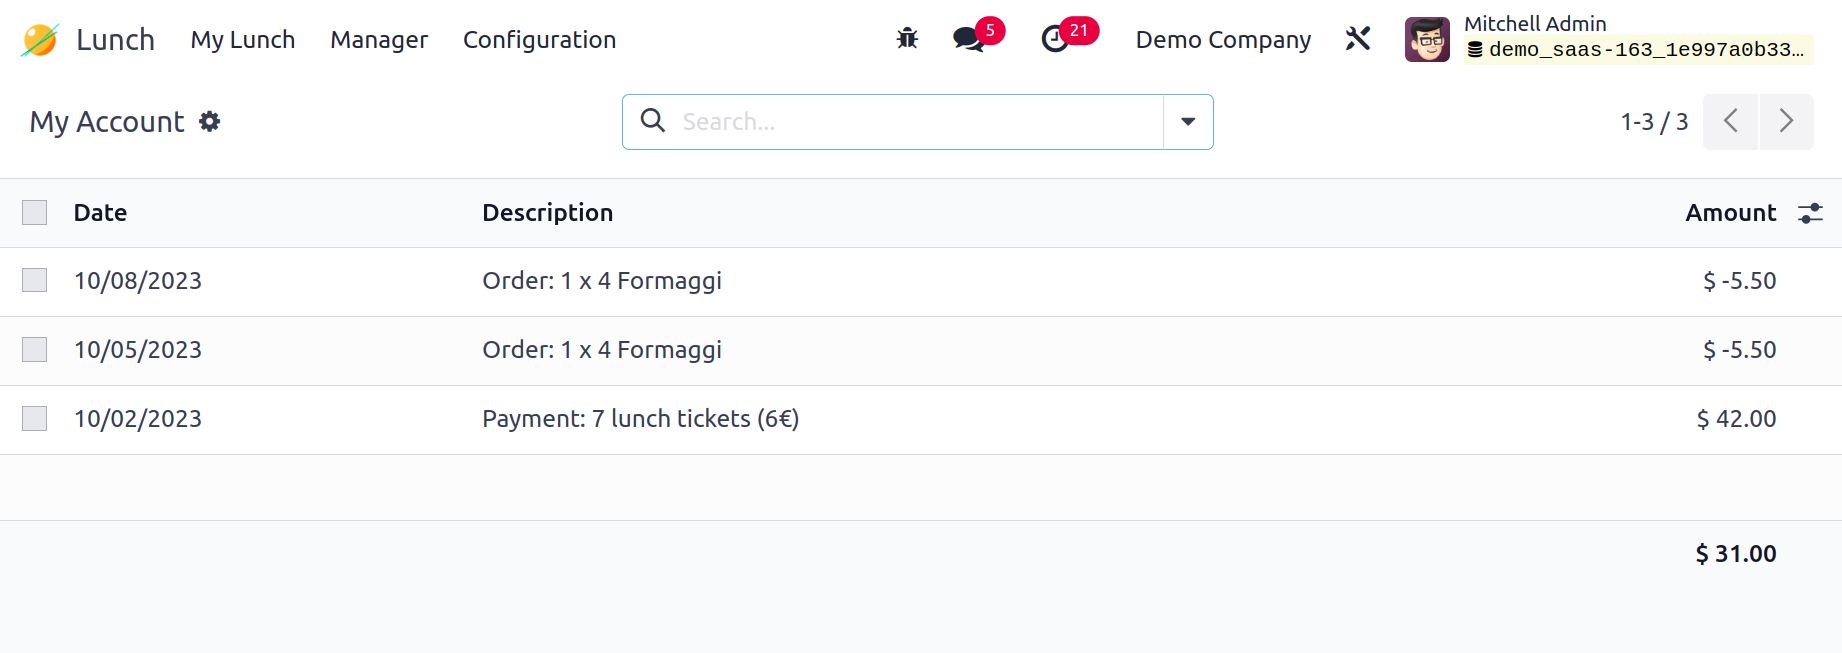Open the conversations chat icon
Screen dimensions: 1842x653
coord(968,40)
